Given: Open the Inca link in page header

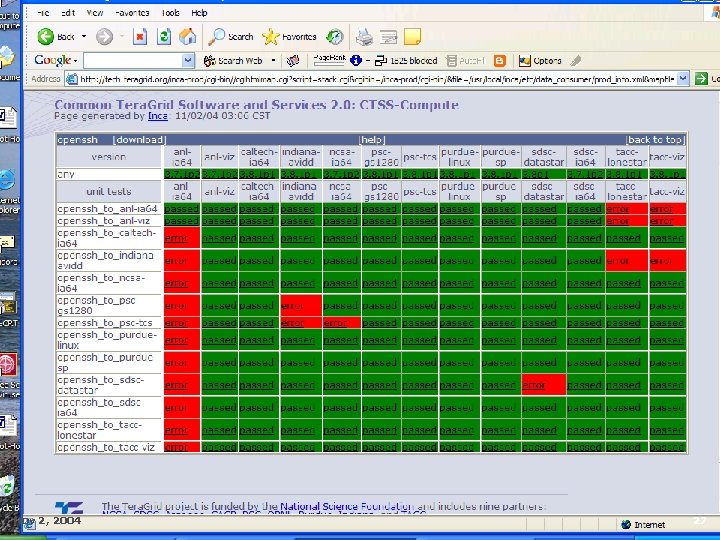Looking at the screenshot, I should point(158,116).
